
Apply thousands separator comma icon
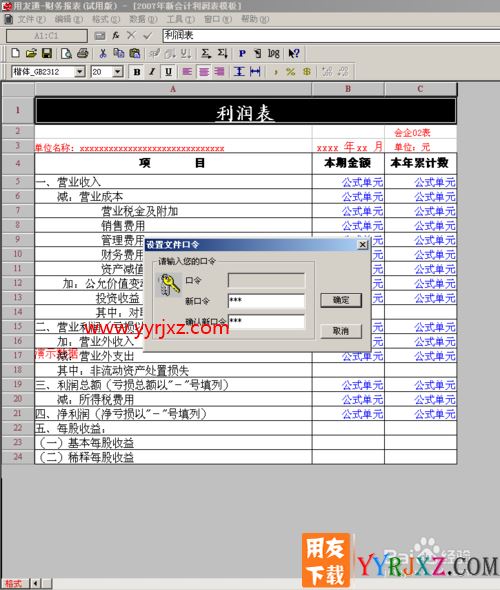point(276,71)
